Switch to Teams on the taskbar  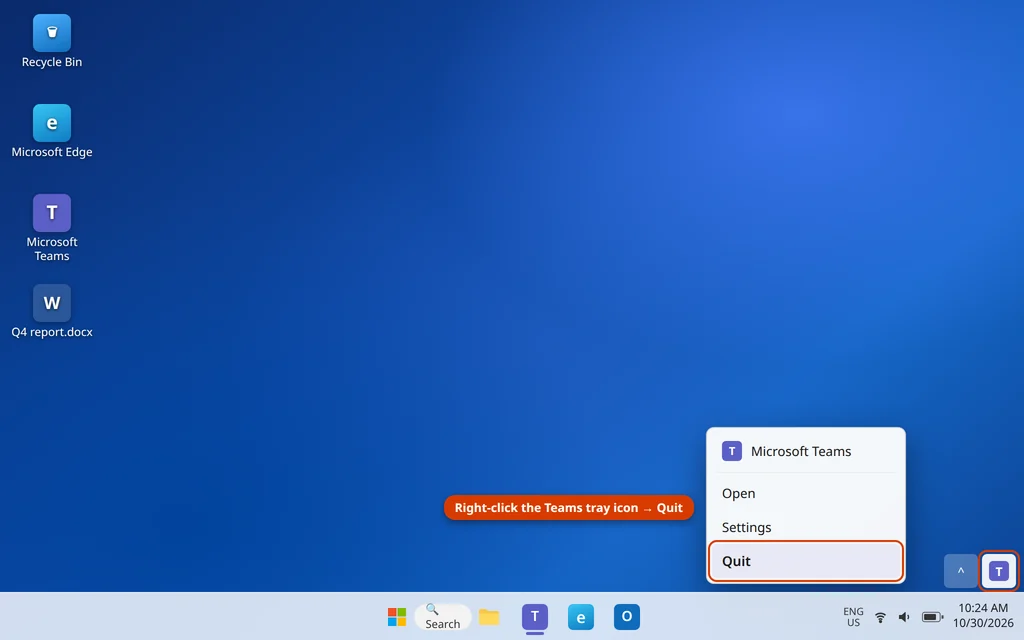coord(535,616)
